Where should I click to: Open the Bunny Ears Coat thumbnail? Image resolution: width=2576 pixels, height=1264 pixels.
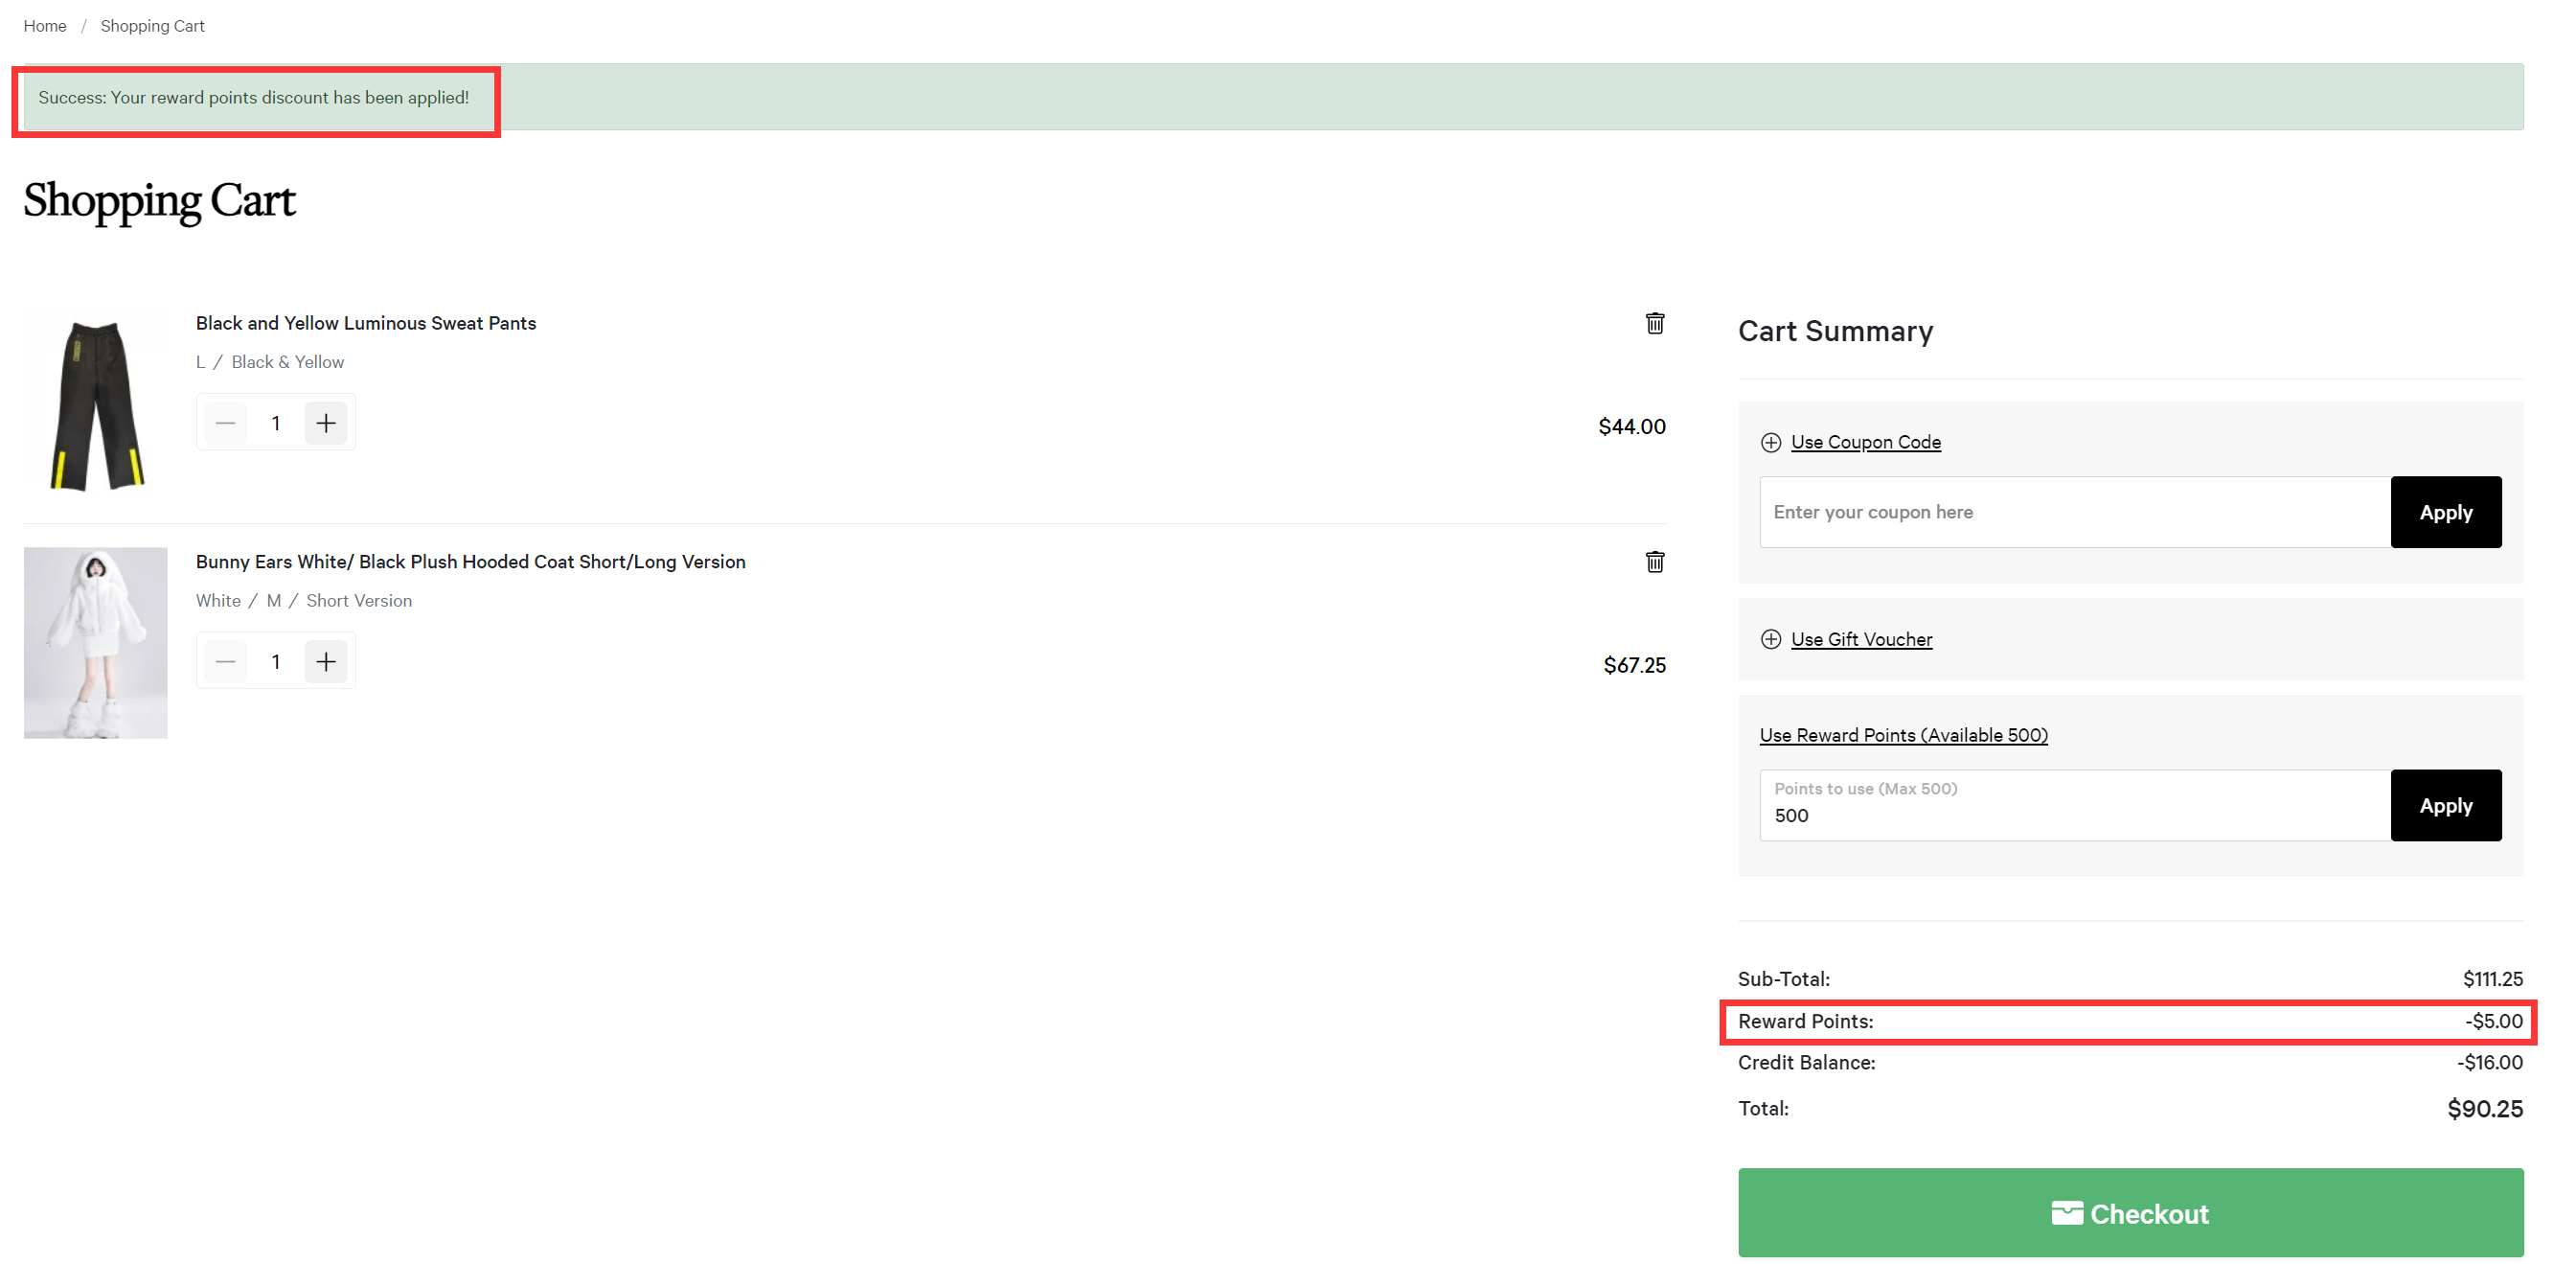96,642
